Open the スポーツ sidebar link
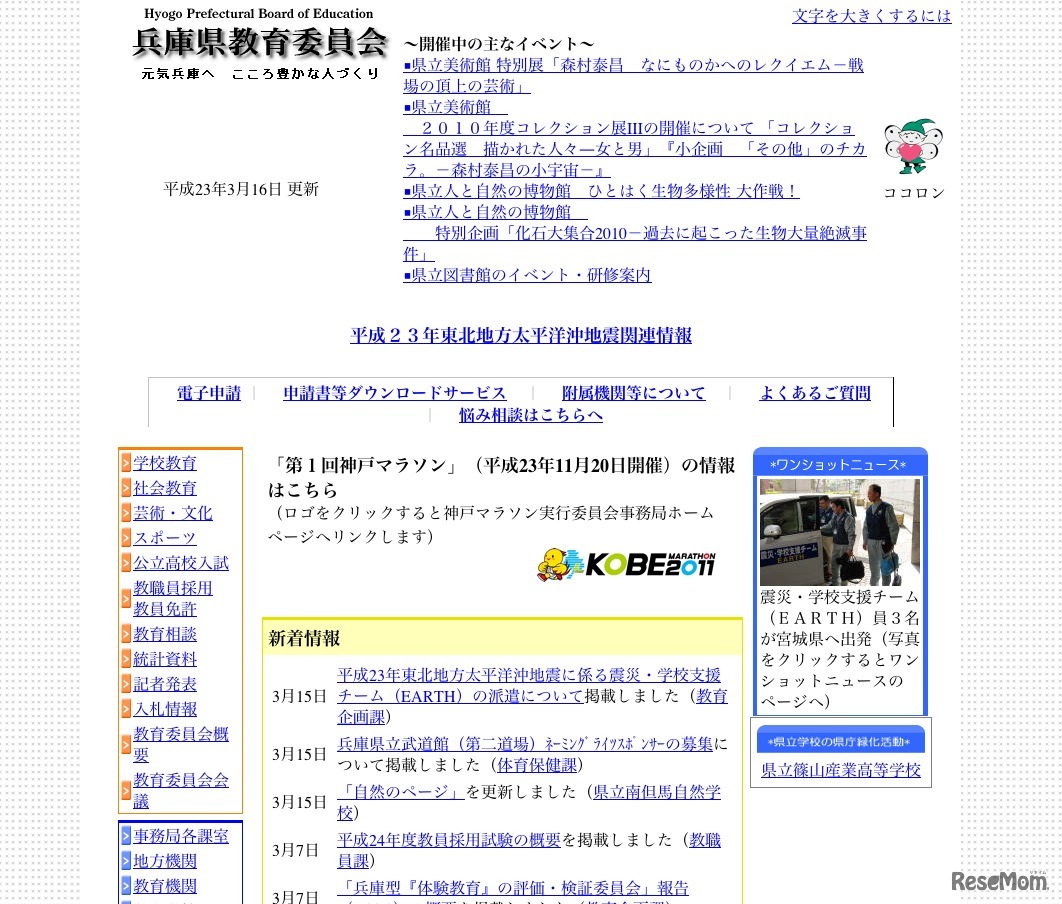The image size is (1062, 904). tap(164, 538)
